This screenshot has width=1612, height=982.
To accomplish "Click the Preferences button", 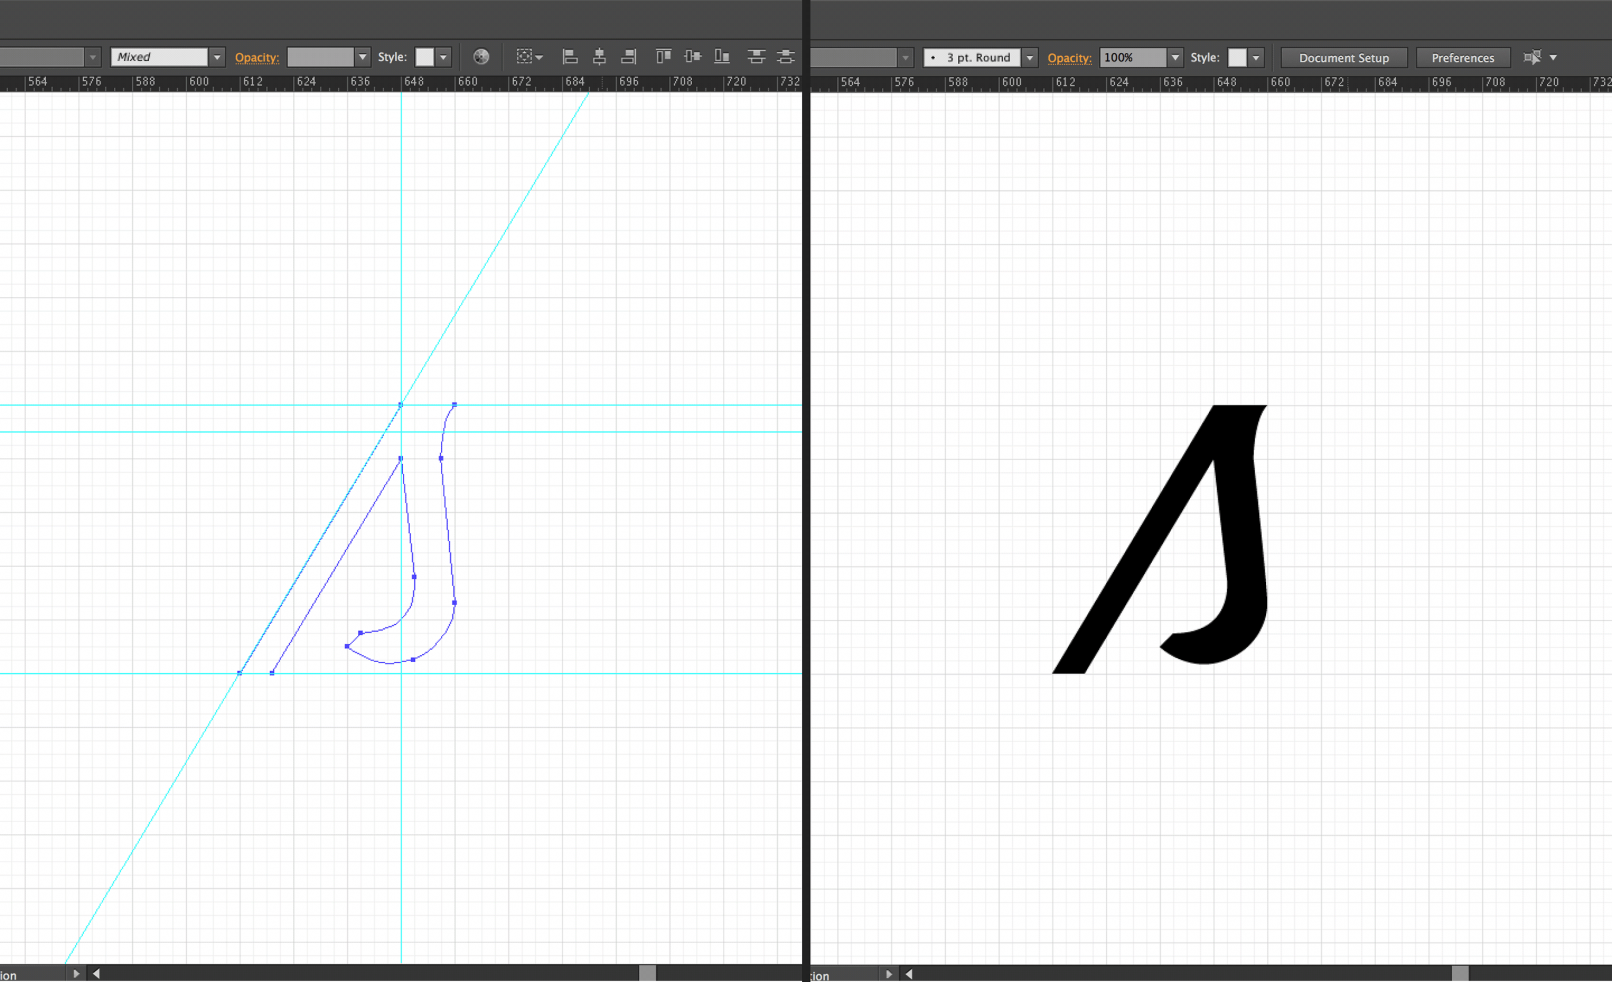I will pos(1462,58).
